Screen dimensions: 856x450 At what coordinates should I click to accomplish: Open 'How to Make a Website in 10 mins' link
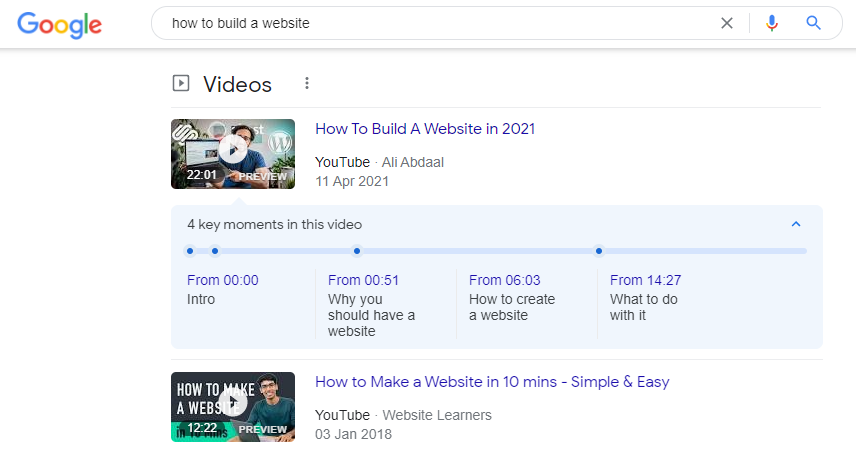point(492,382)
